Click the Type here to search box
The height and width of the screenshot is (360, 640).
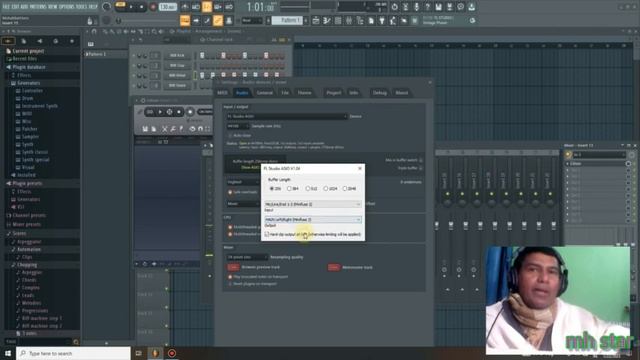tap(73, 353)
